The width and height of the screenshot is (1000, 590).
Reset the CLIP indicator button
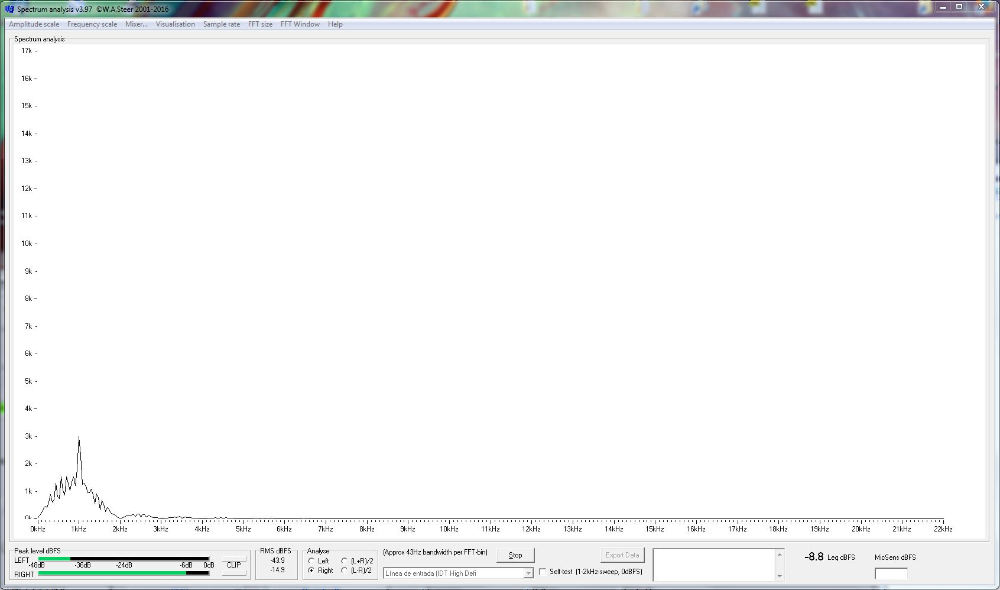pyautogui.click(x=234, y=565)
